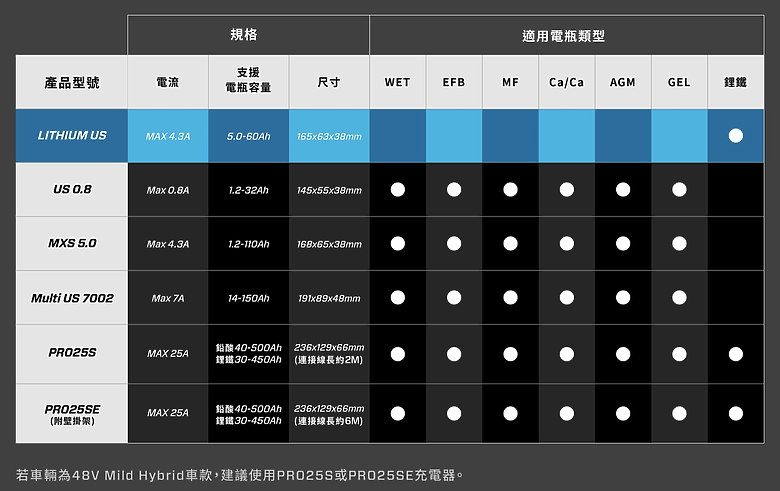This screenshot has width=780, height=491.
Task: Select the PRO25SE (附壁掛架) product name
Action: (72, 414)
